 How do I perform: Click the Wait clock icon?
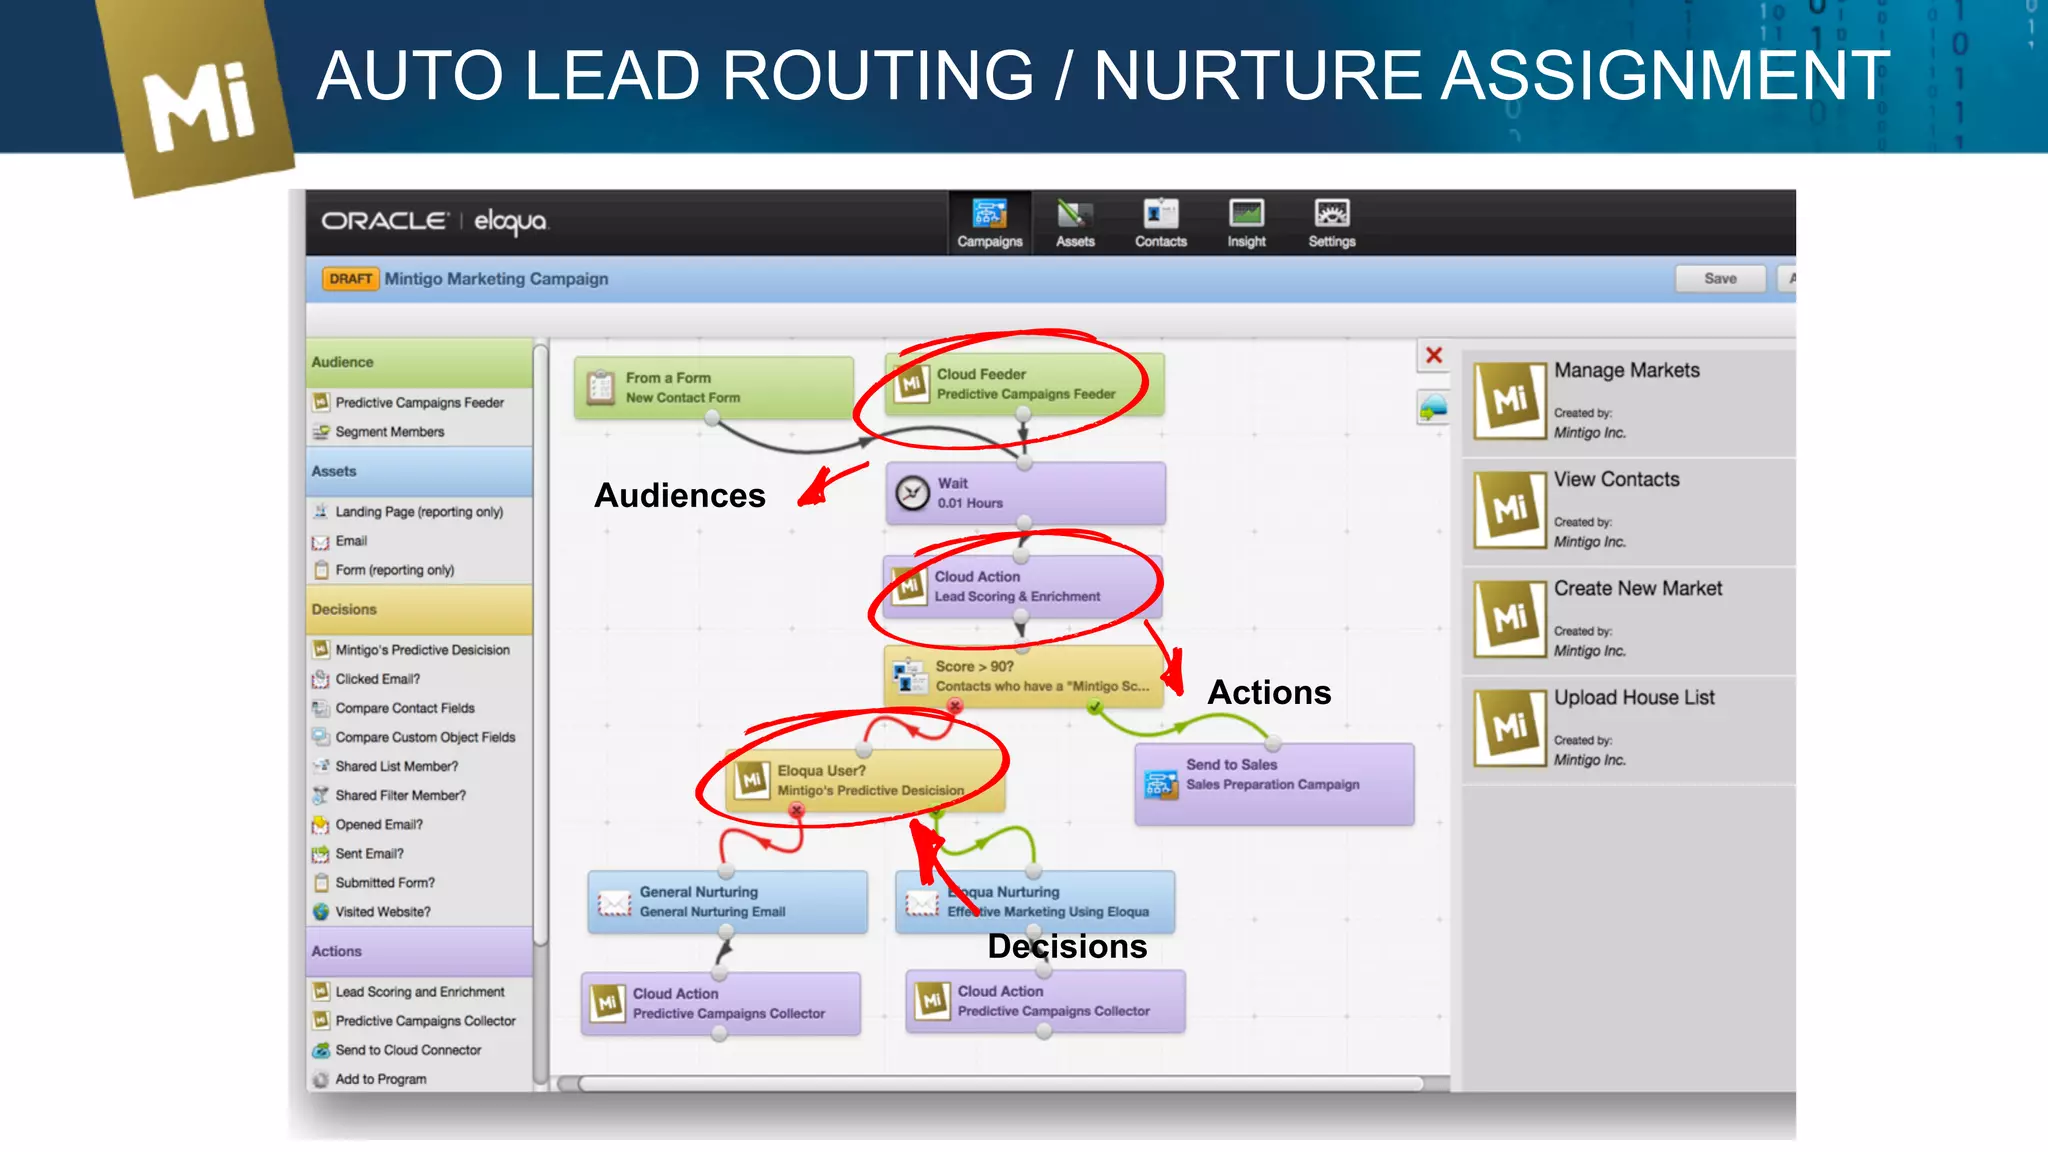click(x=912, y=493)
